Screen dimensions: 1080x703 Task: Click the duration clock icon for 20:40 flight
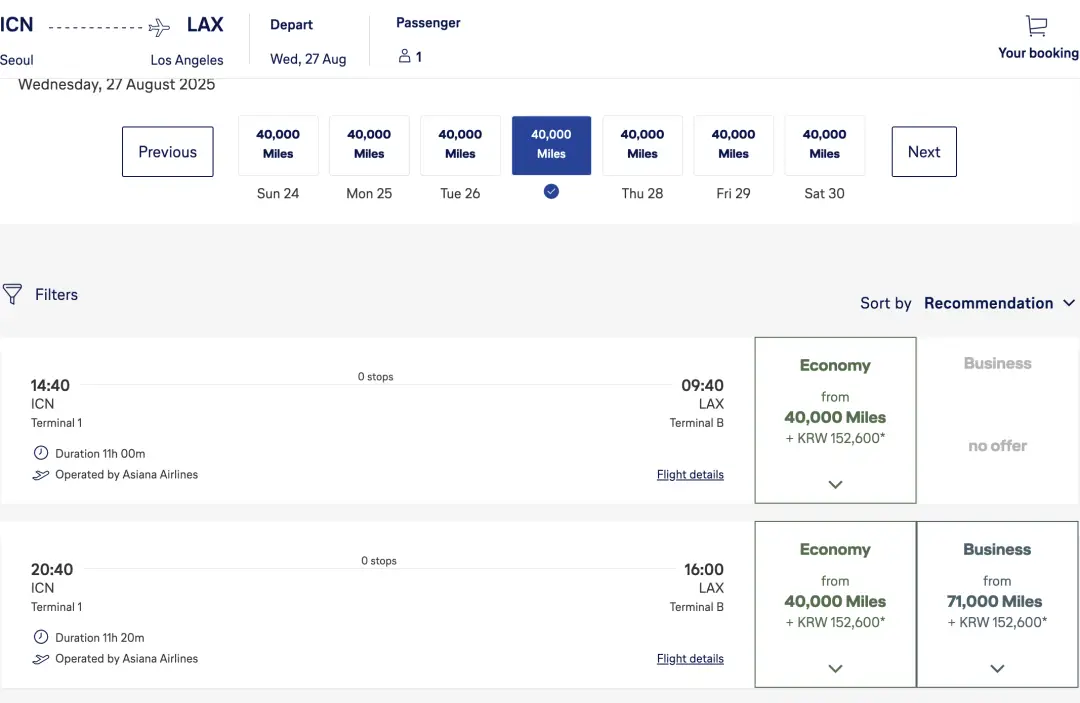[x=41, y=637]
